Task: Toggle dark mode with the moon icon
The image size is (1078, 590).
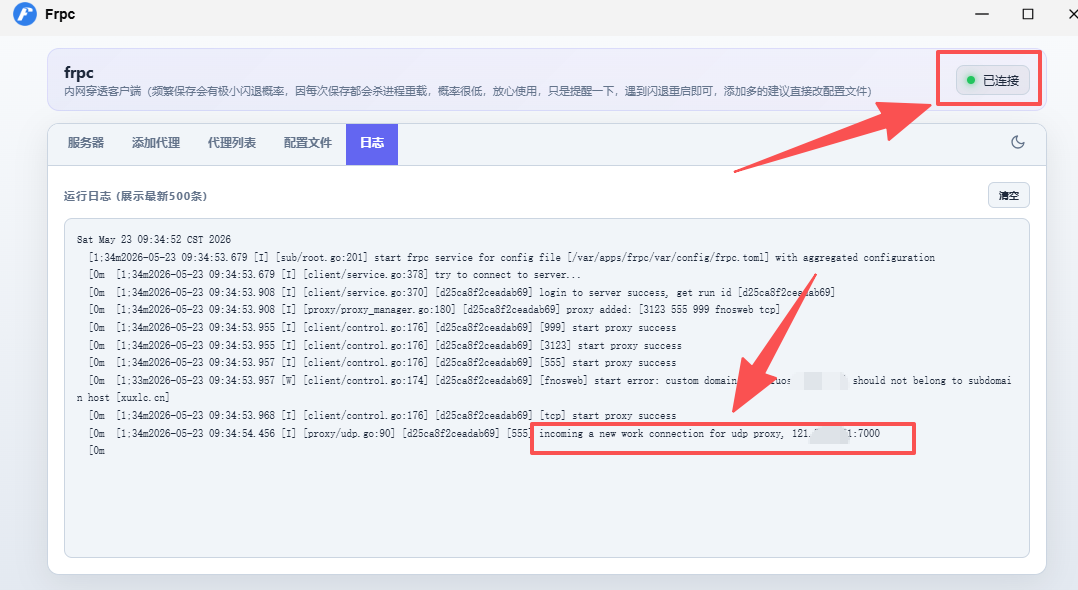Action: pyautogui.click(x=1018, y=142)
